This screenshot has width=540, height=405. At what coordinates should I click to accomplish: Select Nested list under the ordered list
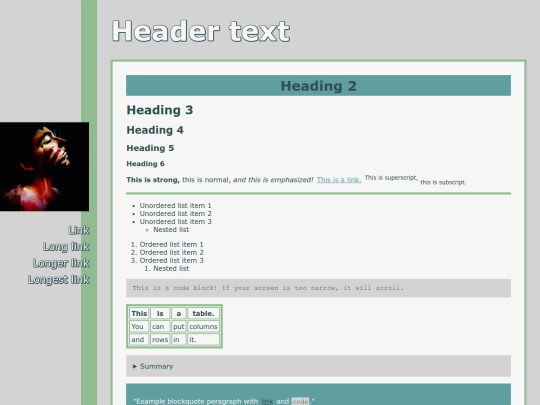[x=171, y=269]
